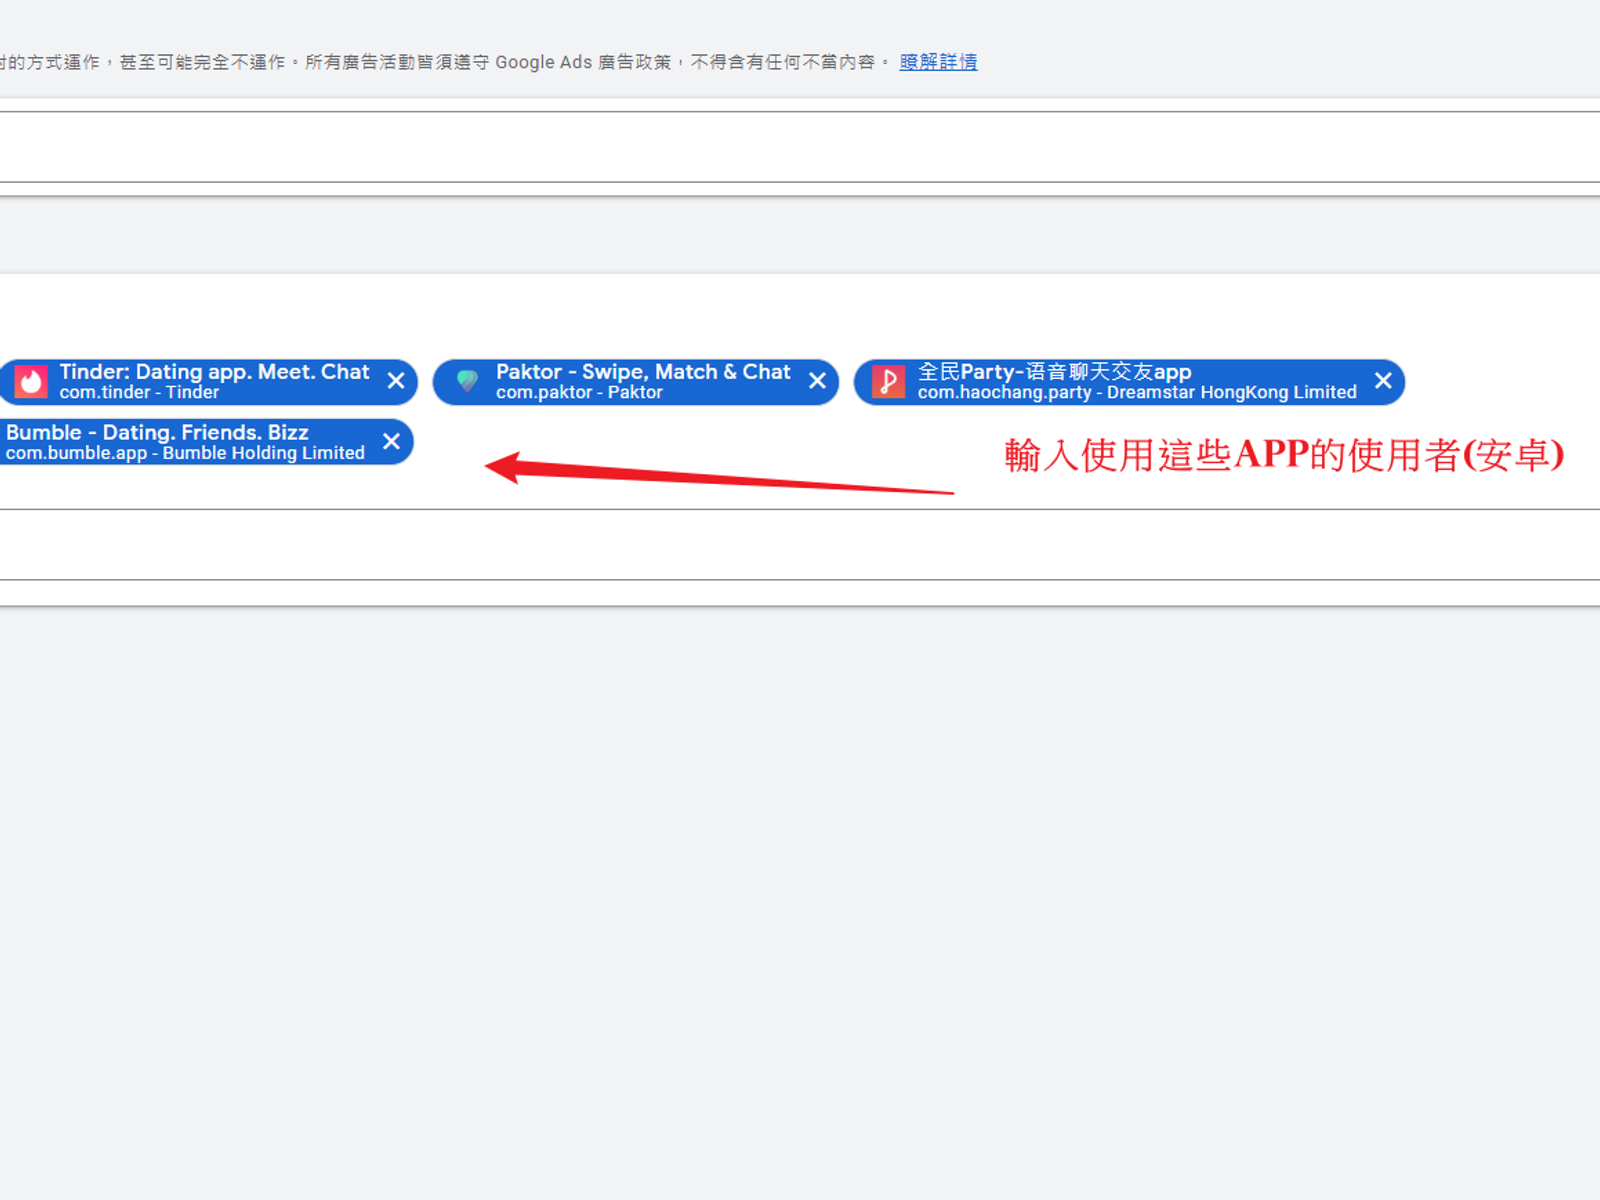Select the Paktor - Swipe, Match & Chat chip
The image size is (1600, 1200).
pyautogui.click(x=635, y=382)
